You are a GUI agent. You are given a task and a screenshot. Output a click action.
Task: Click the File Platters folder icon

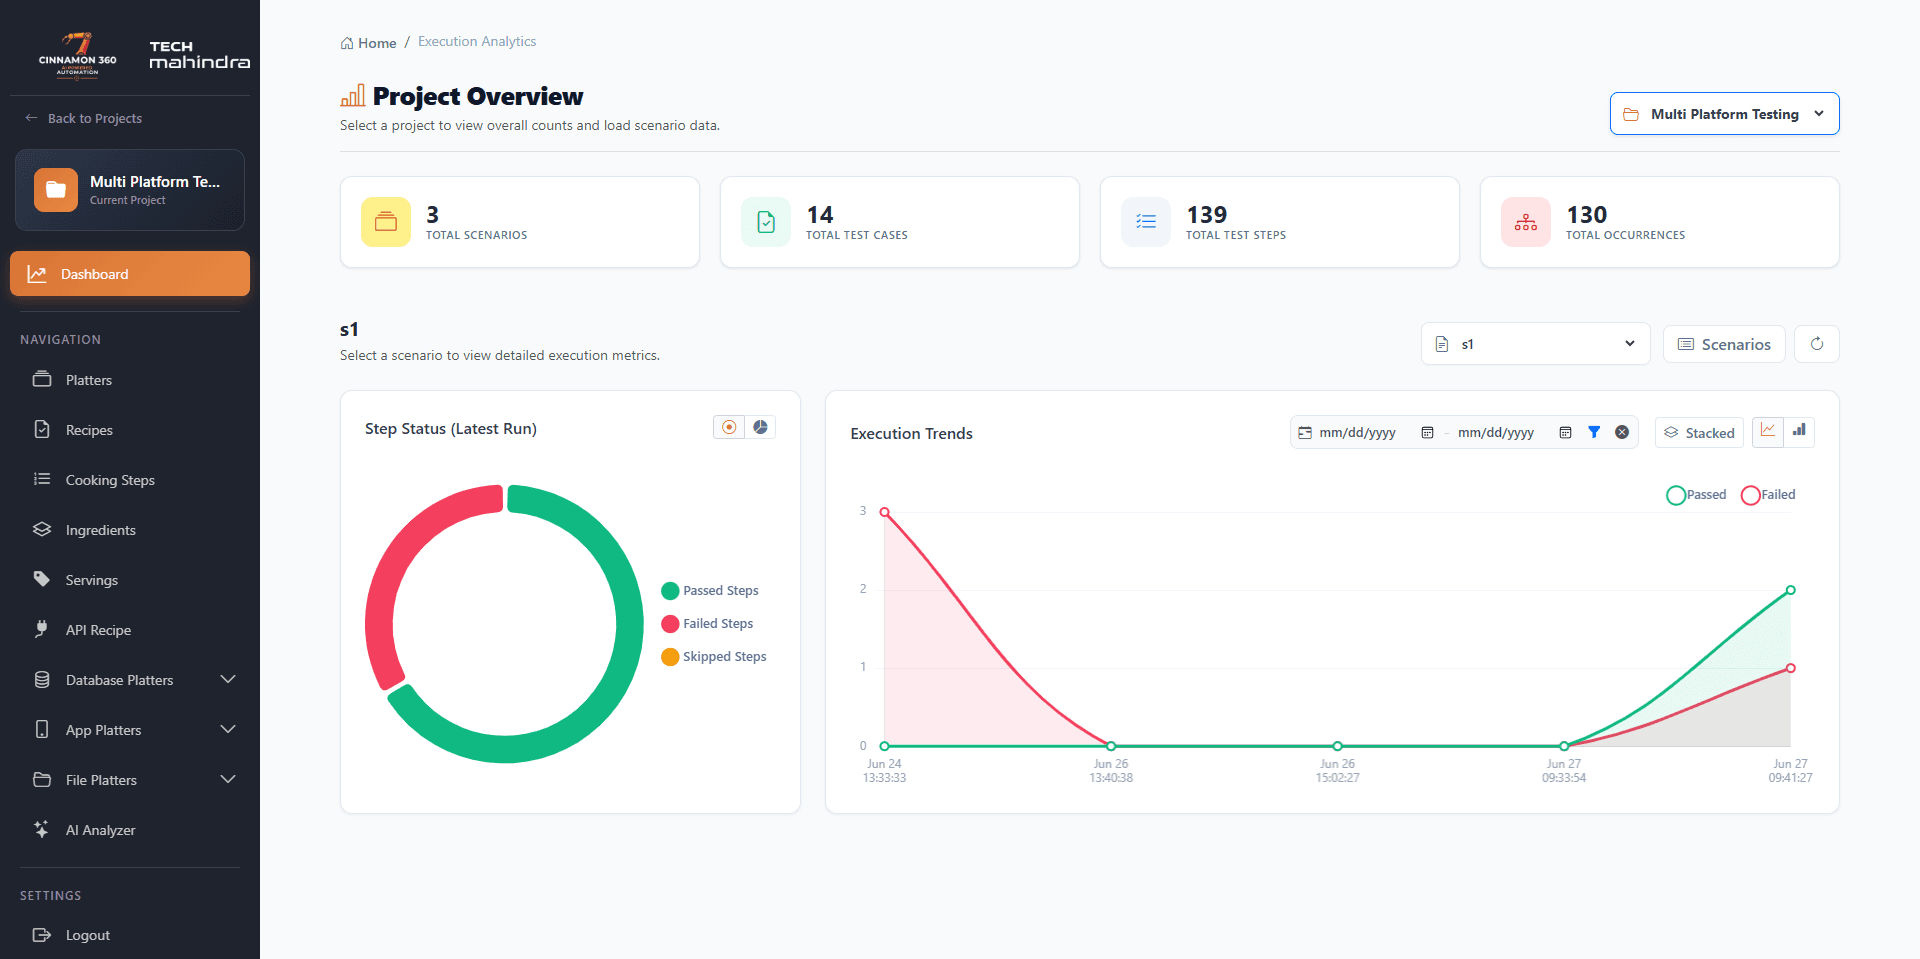[x=42, y=779]
